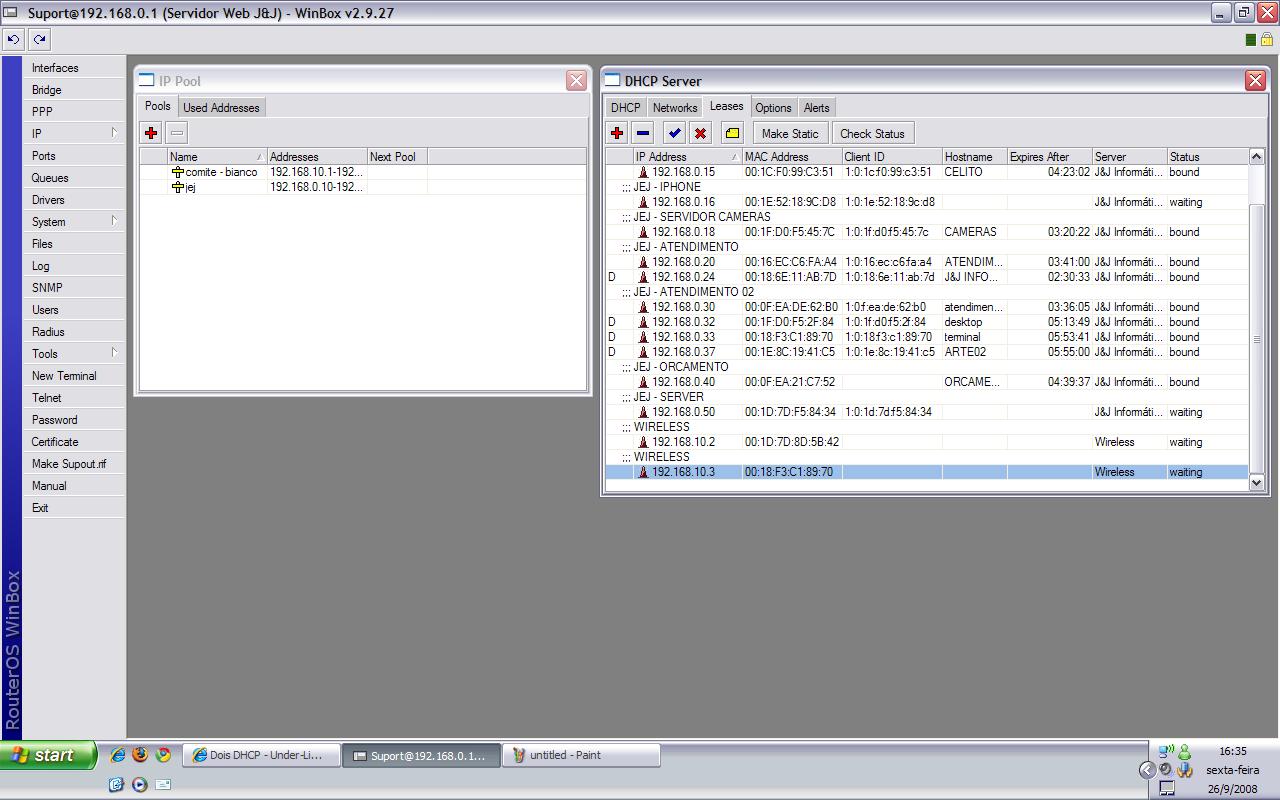Select the lease row 192.168.0.40
The image size is (1280, 800).
point(927,382)
